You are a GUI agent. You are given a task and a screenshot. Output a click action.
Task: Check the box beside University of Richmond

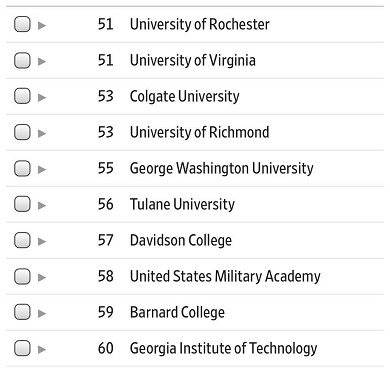pos(22,132)
